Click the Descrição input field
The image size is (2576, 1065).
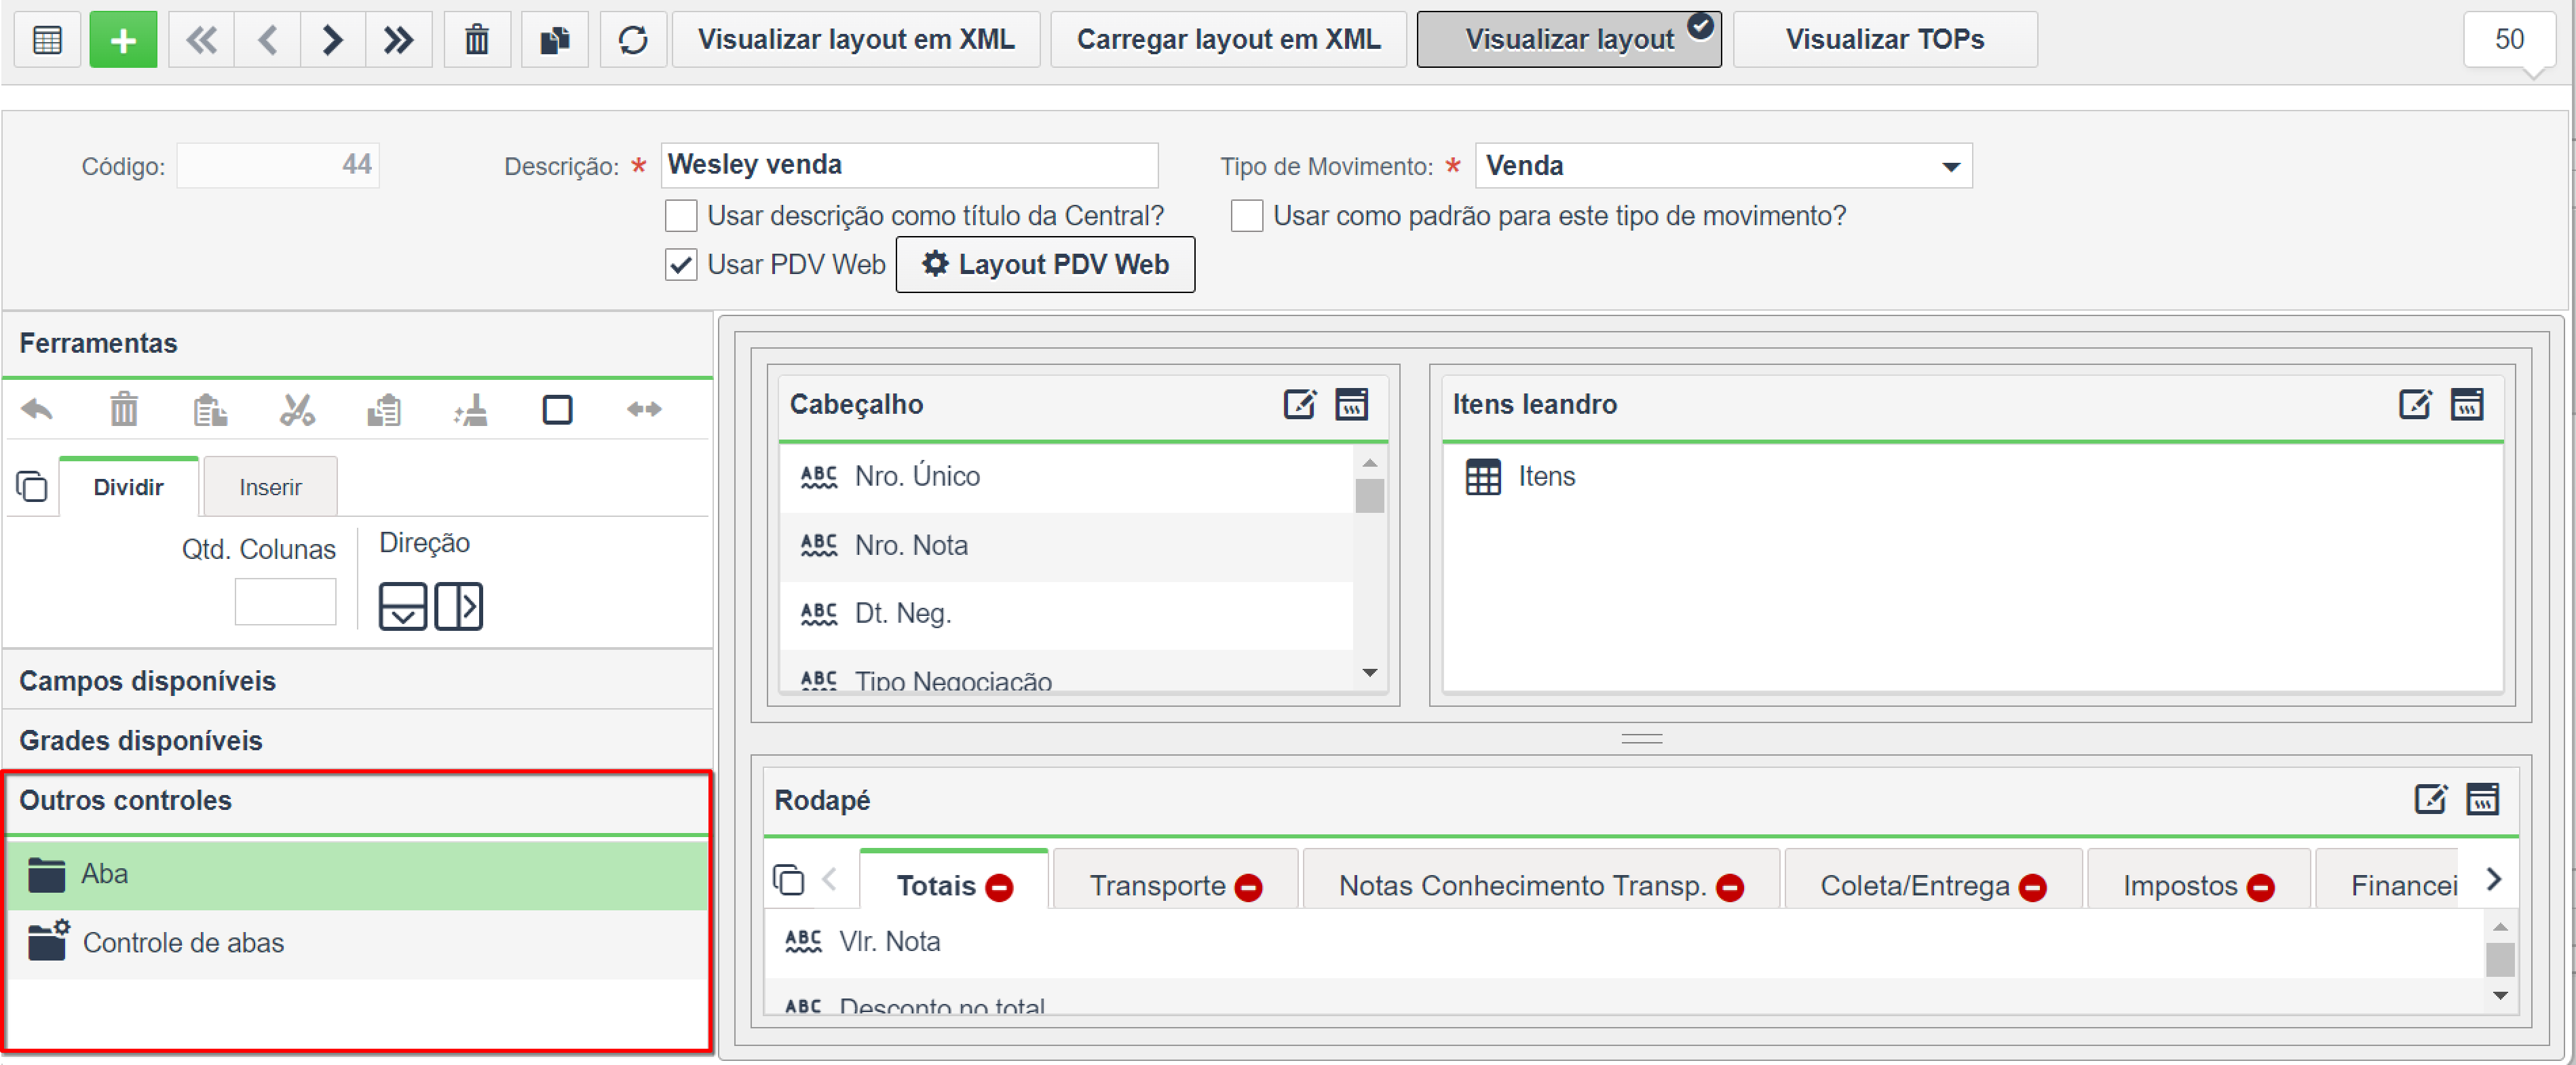point(909,165)
